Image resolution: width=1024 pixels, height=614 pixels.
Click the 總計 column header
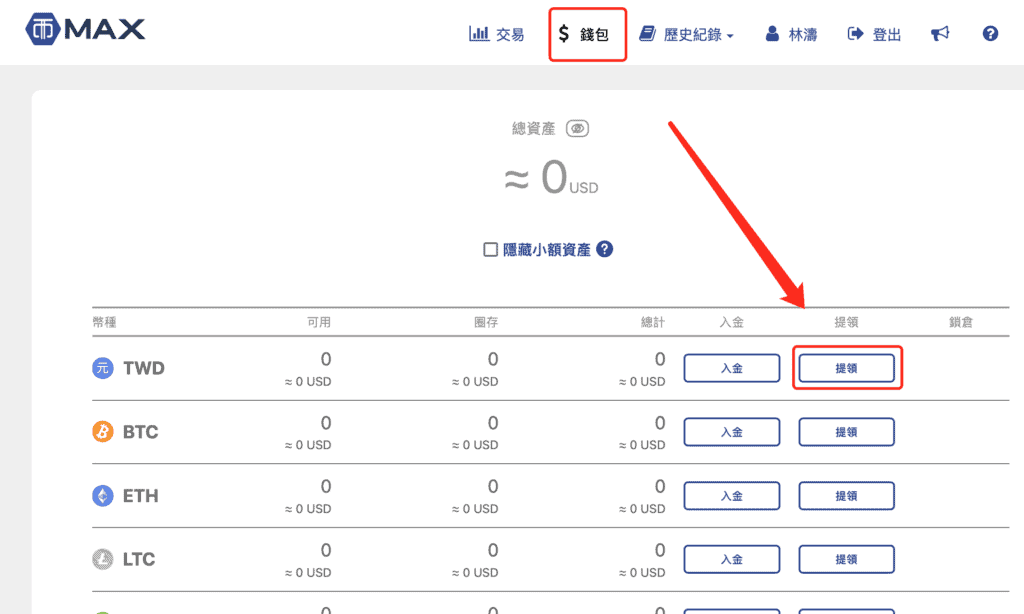click(x=653, y=322)
